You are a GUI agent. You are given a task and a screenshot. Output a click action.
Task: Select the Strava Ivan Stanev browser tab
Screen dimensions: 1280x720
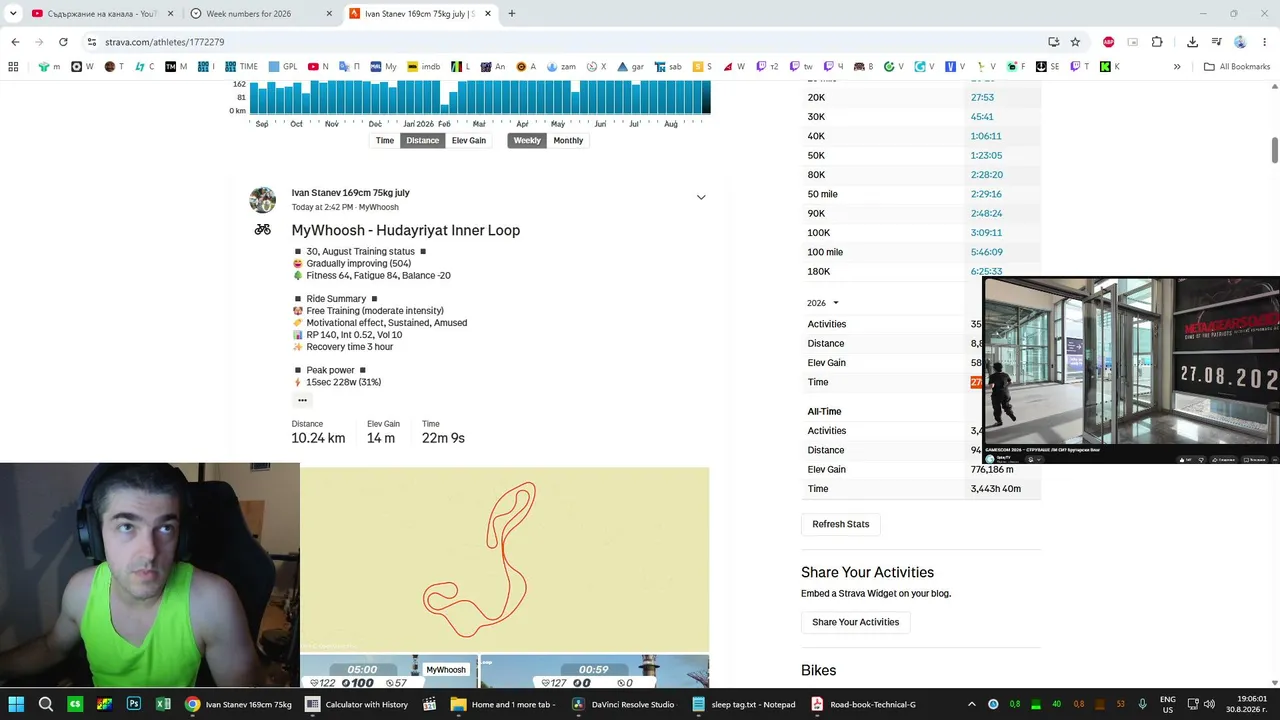[419, 14]
